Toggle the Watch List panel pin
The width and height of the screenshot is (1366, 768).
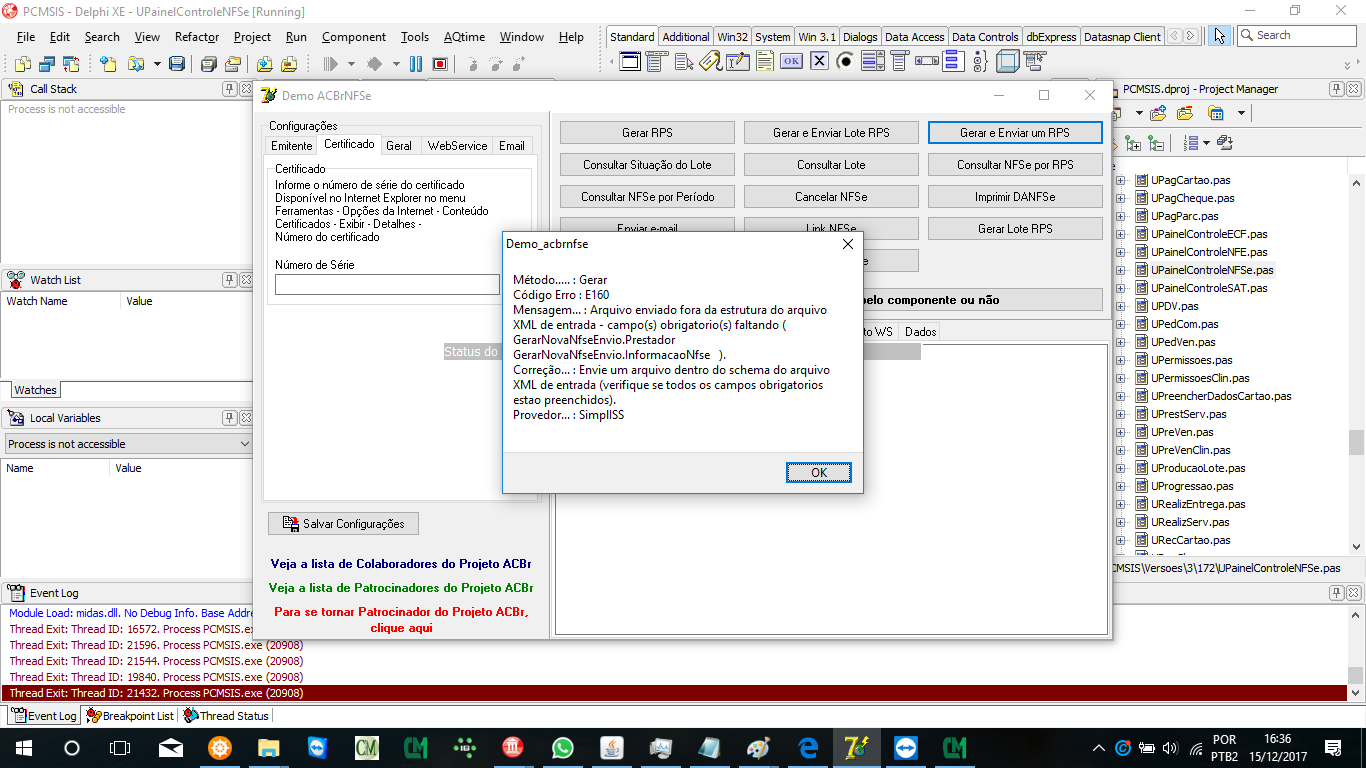click(230, 280)
